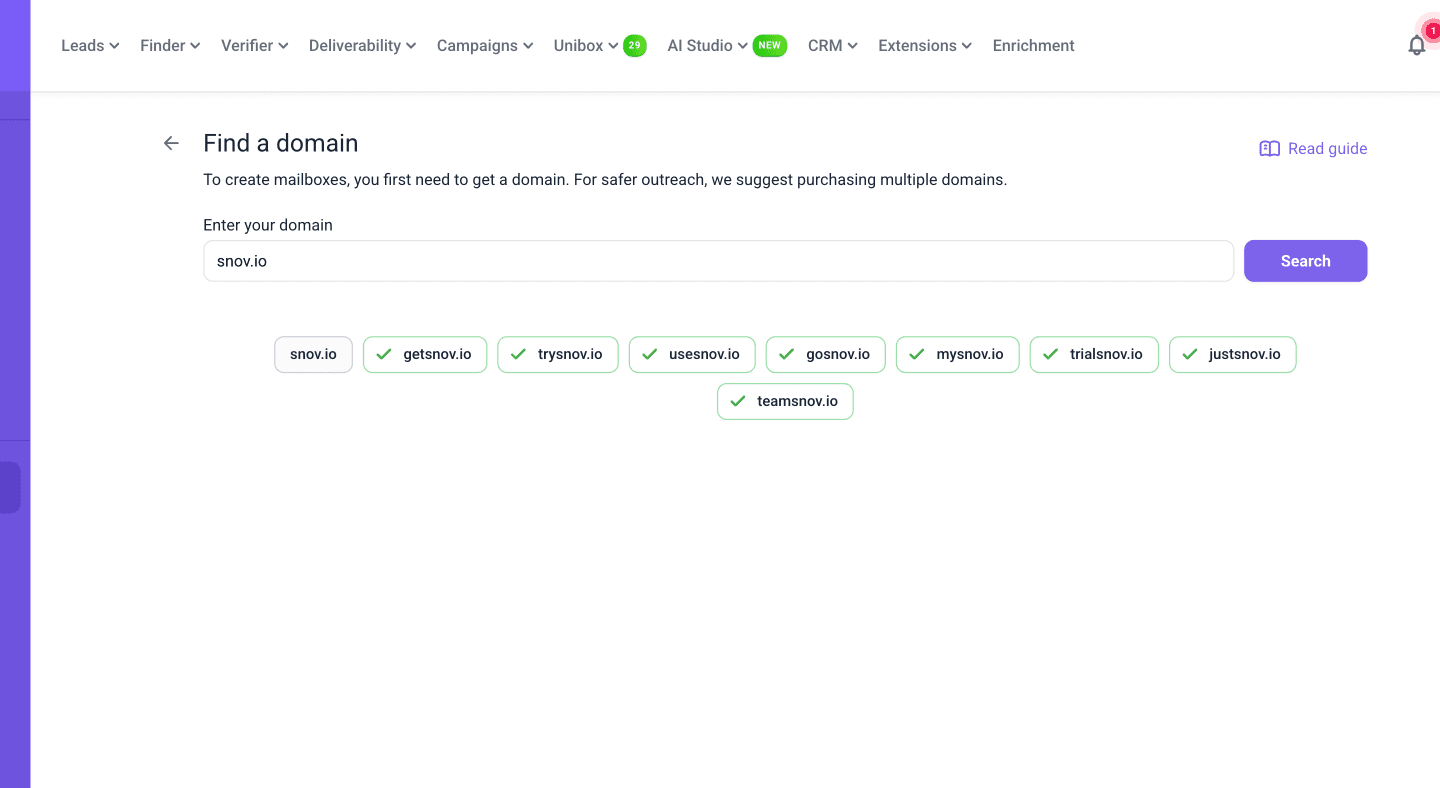Open the notifications bell

1416,45
